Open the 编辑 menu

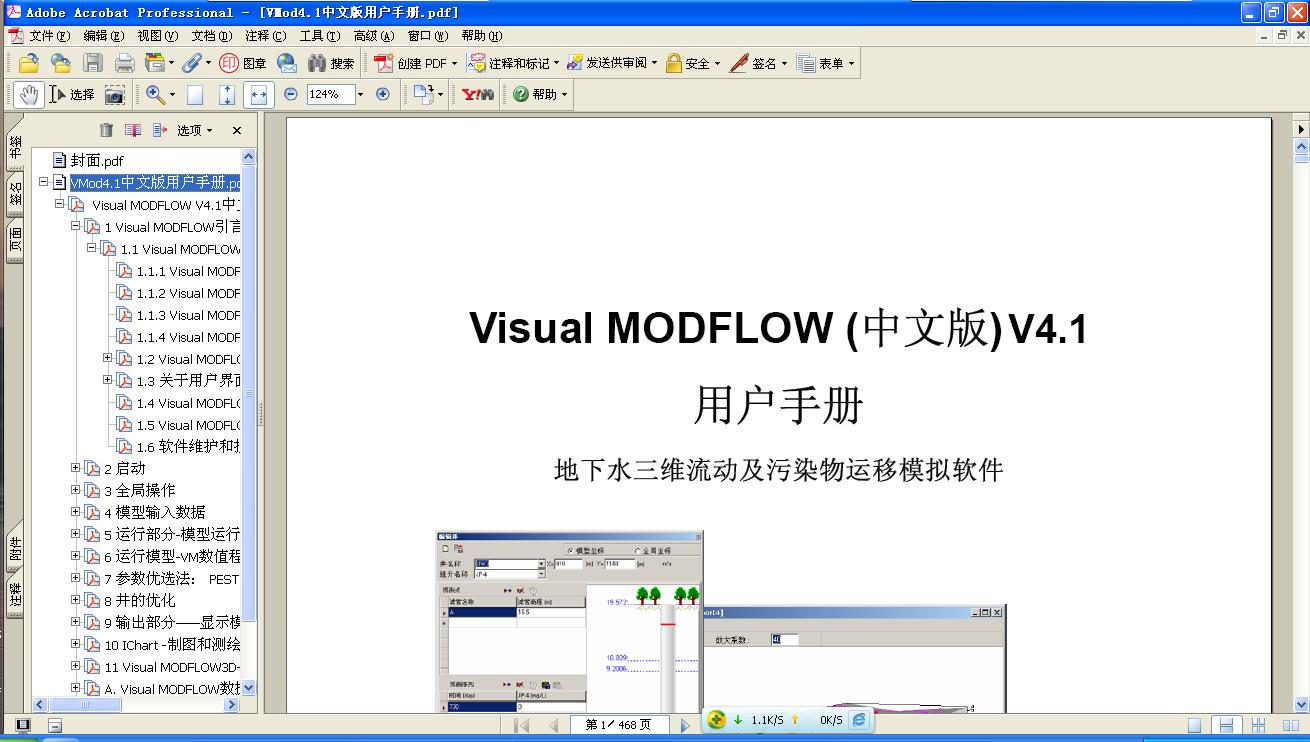(x=104, y=35)
